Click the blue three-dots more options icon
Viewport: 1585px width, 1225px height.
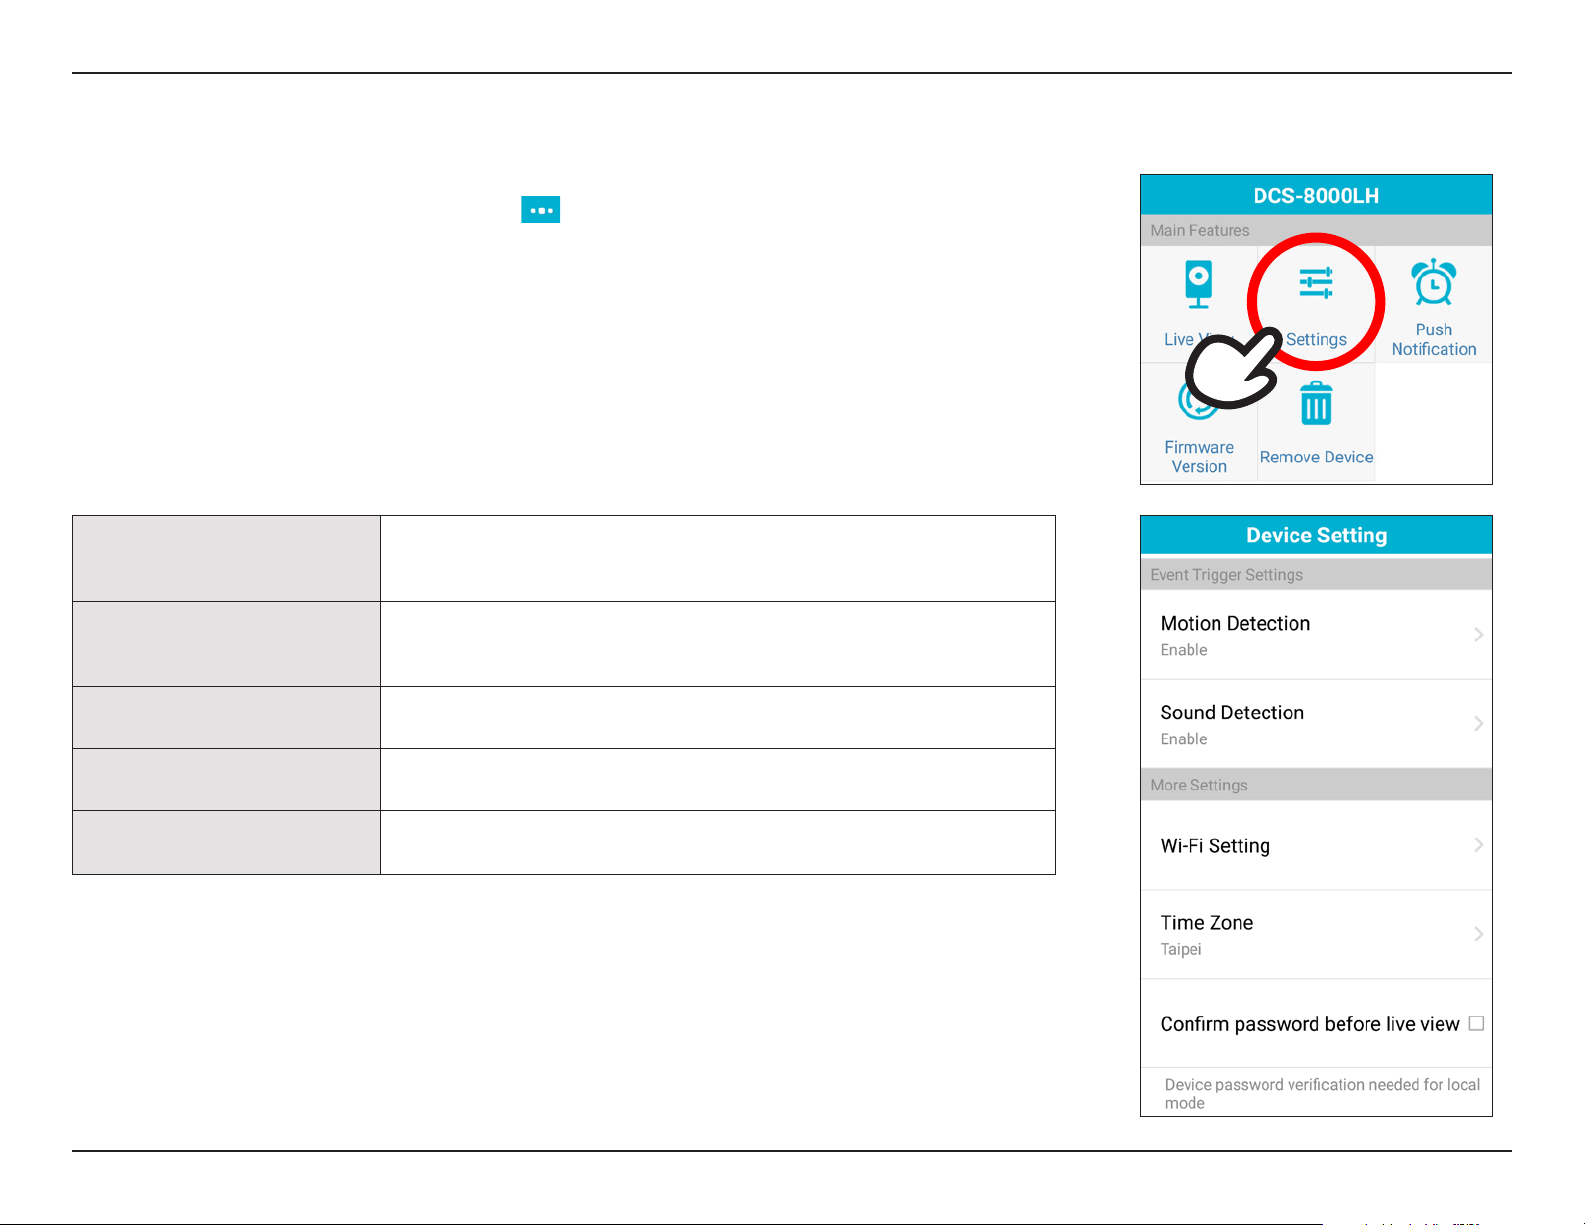click(x=540, y=209)
